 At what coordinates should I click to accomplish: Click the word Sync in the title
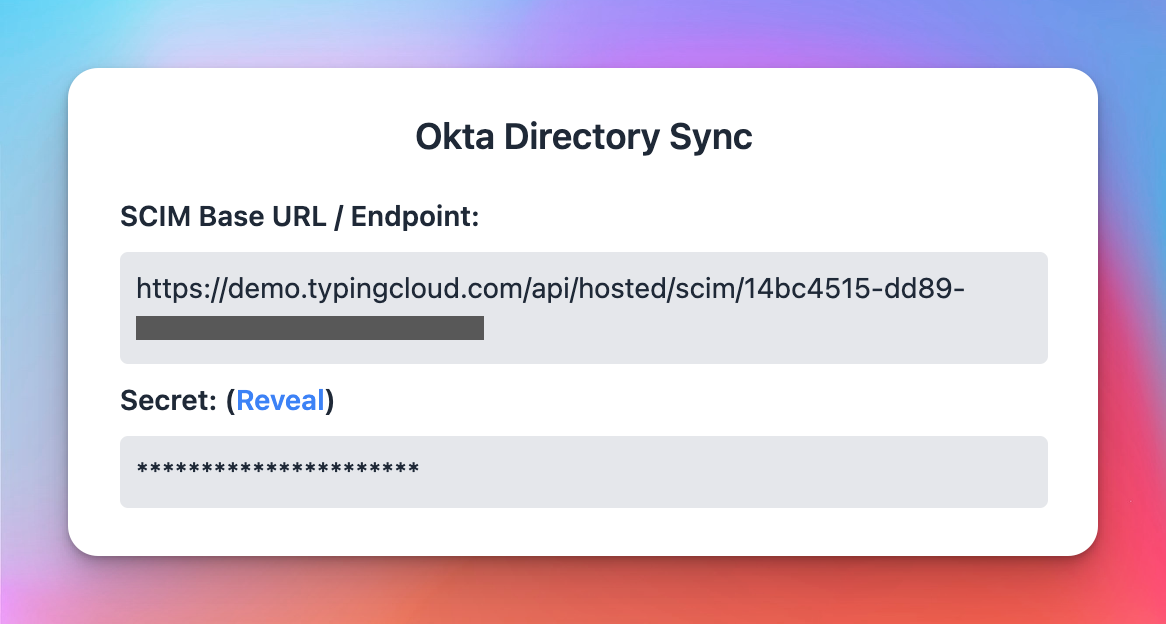[711, 138]
